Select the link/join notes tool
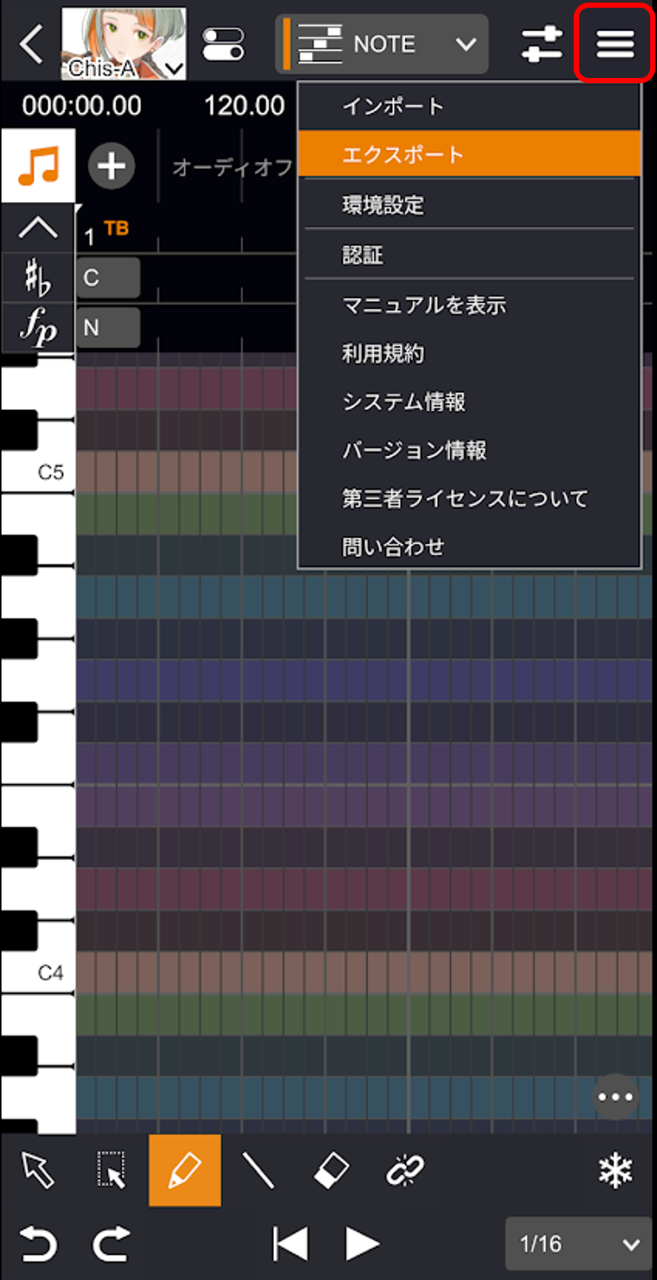This screenshot has height=1280, width=657. pyautogui.click(x=406, y=1170)
